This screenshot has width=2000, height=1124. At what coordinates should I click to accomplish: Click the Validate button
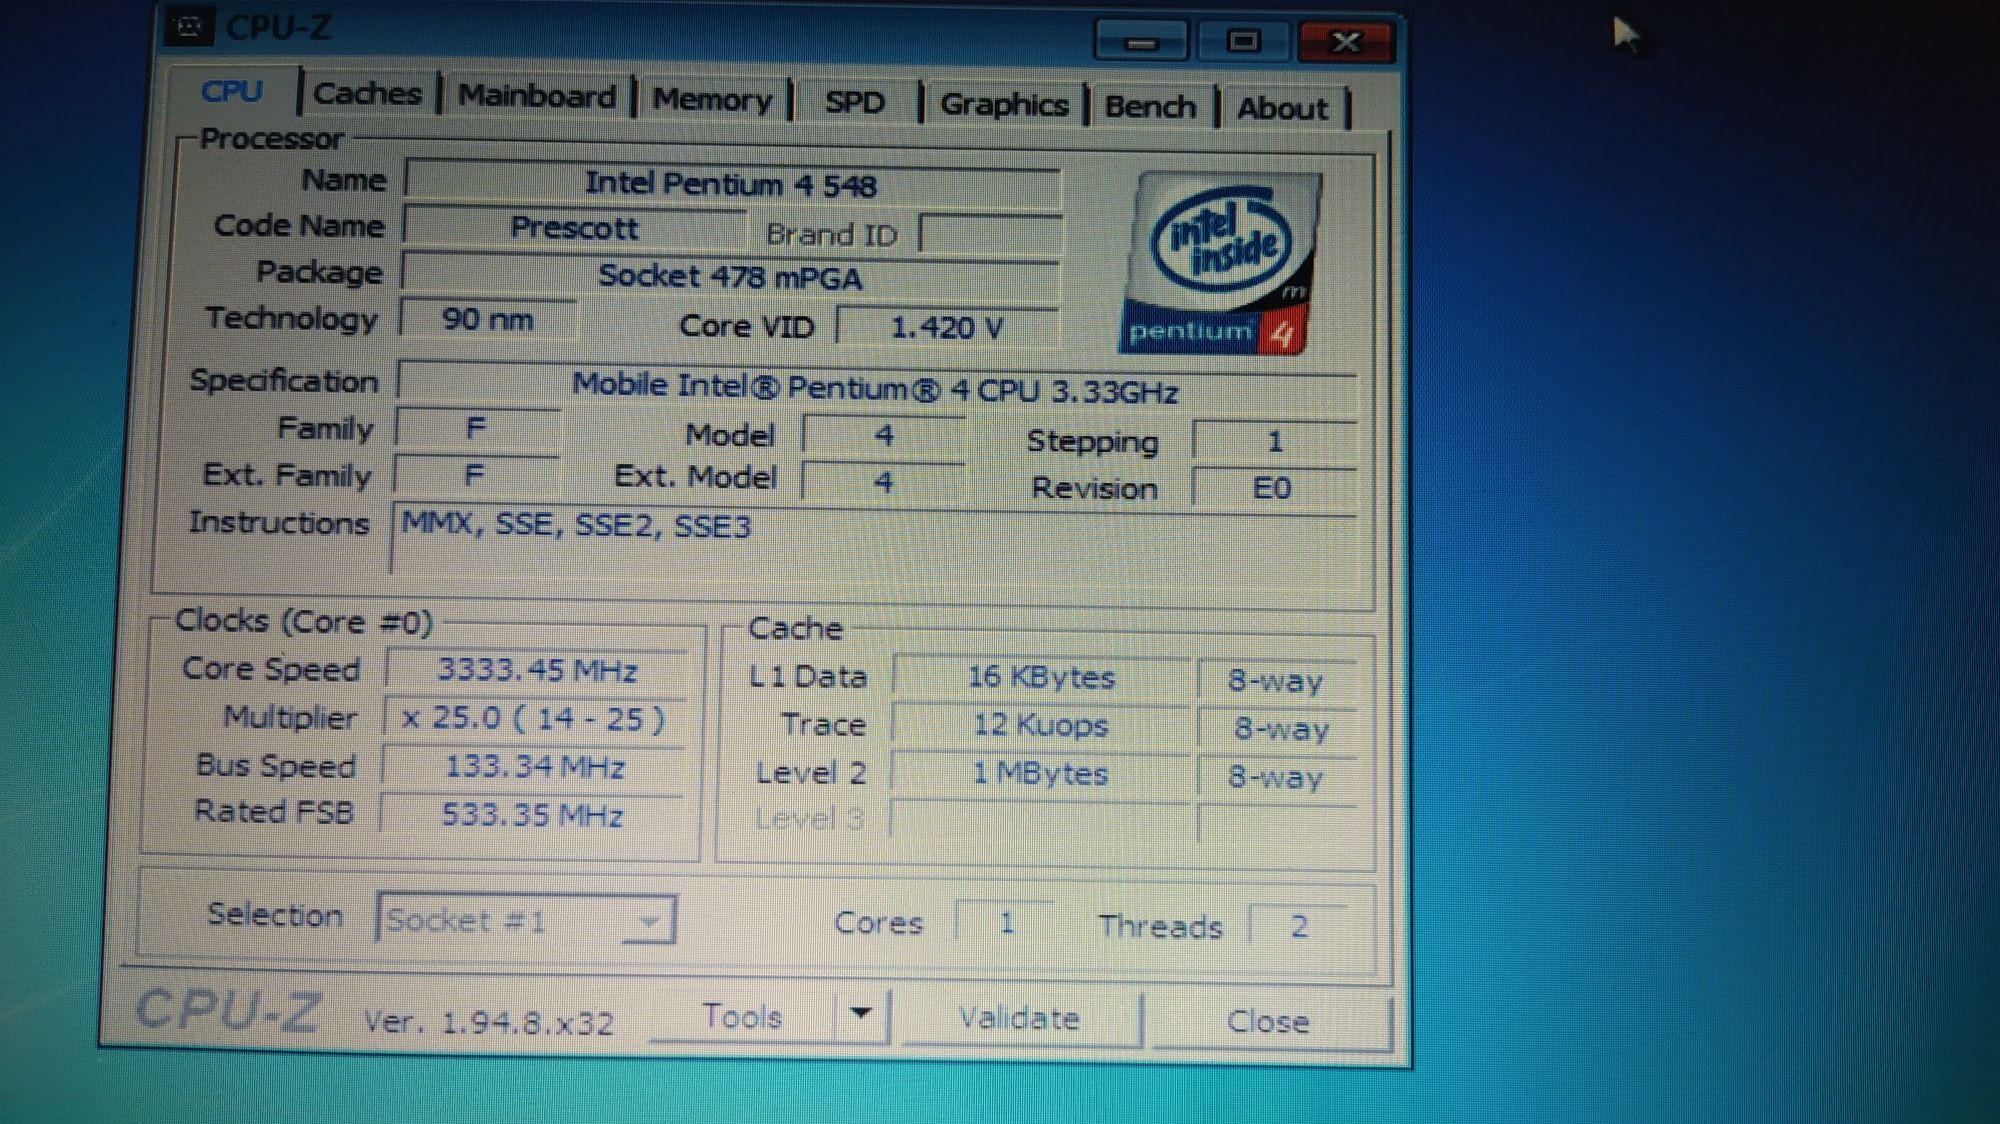[1019, 1019]
